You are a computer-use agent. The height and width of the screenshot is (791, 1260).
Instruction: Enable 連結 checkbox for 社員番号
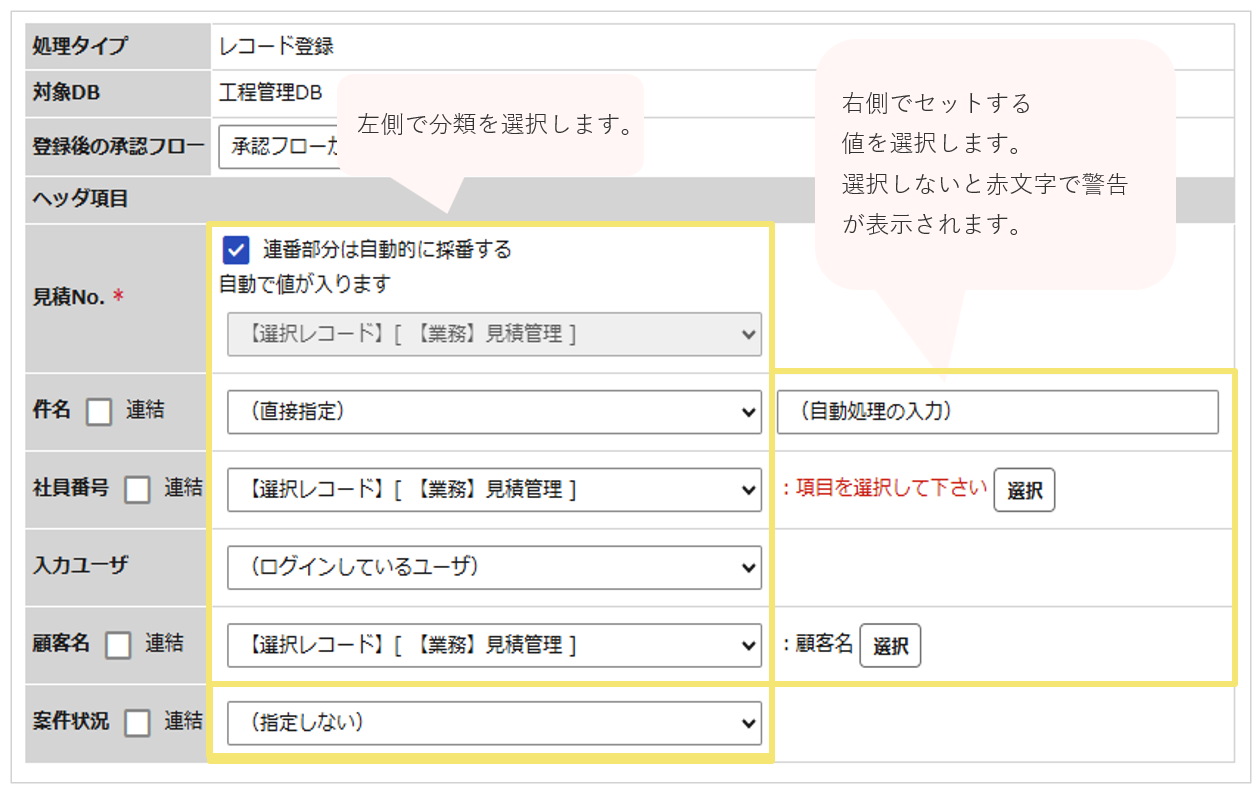pos(138,489)
